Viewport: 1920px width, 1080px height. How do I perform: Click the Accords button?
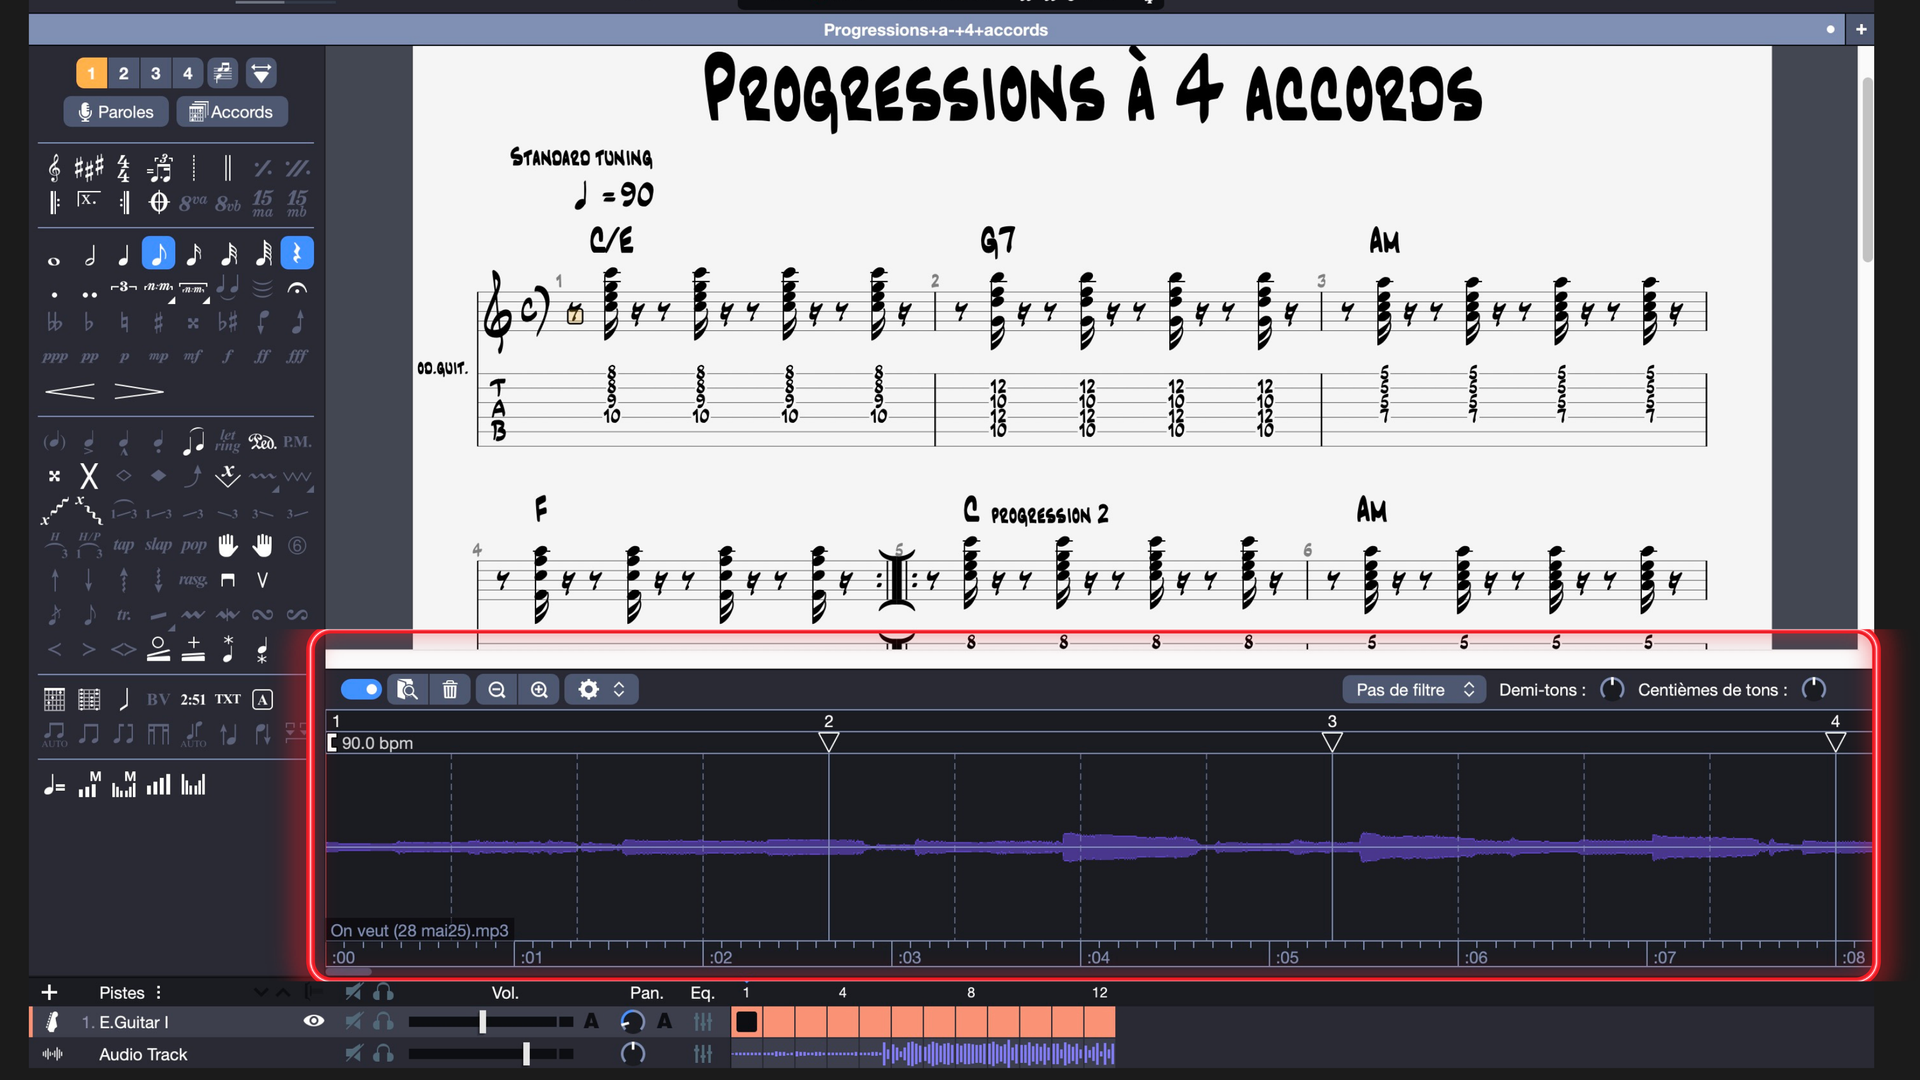coord(232,112)
